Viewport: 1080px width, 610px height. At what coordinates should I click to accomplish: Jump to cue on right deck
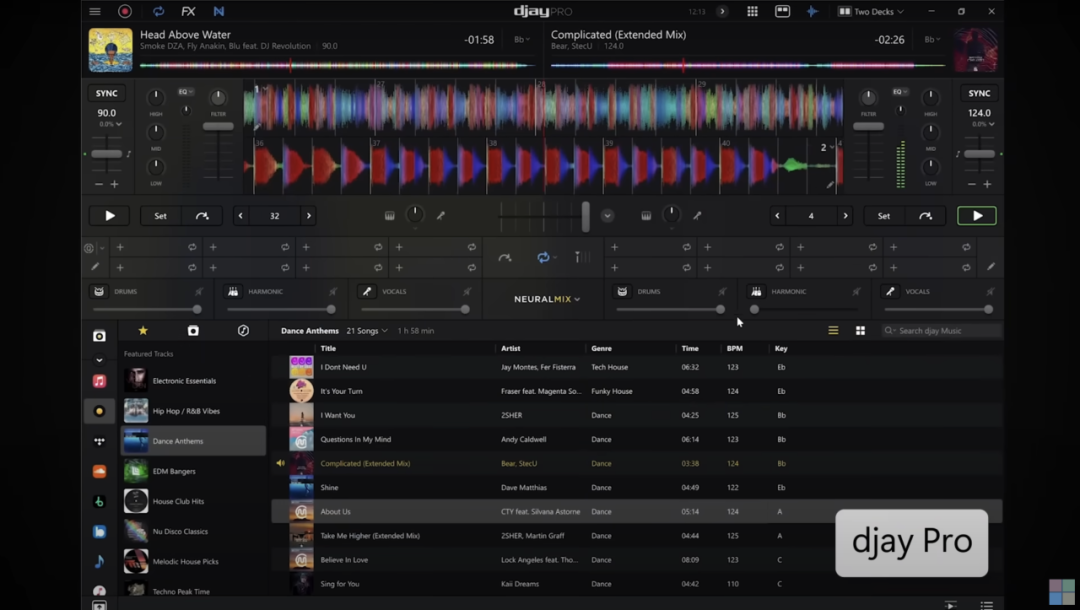[926, 215]
